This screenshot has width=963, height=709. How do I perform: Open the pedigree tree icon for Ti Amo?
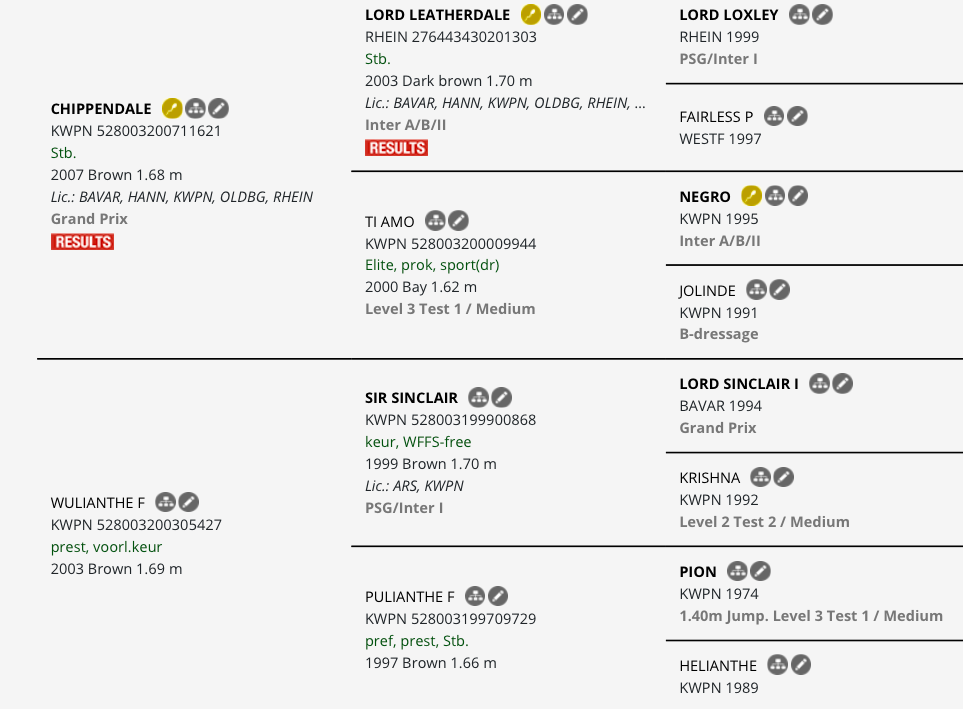click(x=435, y=221)
